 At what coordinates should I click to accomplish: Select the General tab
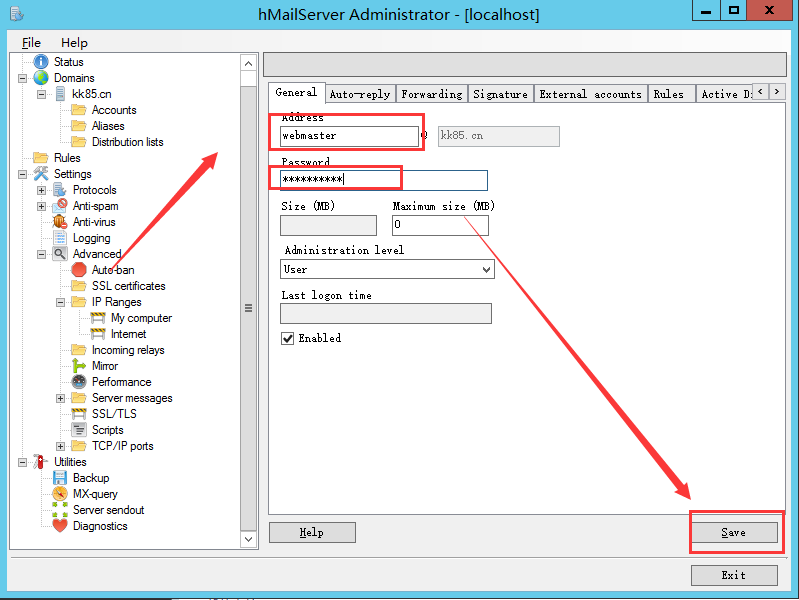click(x=296, y=92)
